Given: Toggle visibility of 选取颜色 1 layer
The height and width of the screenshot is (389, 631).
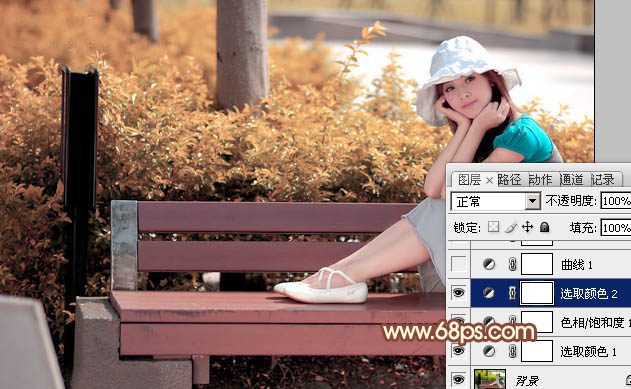Looking at the screenshot, I should [458, 351].
